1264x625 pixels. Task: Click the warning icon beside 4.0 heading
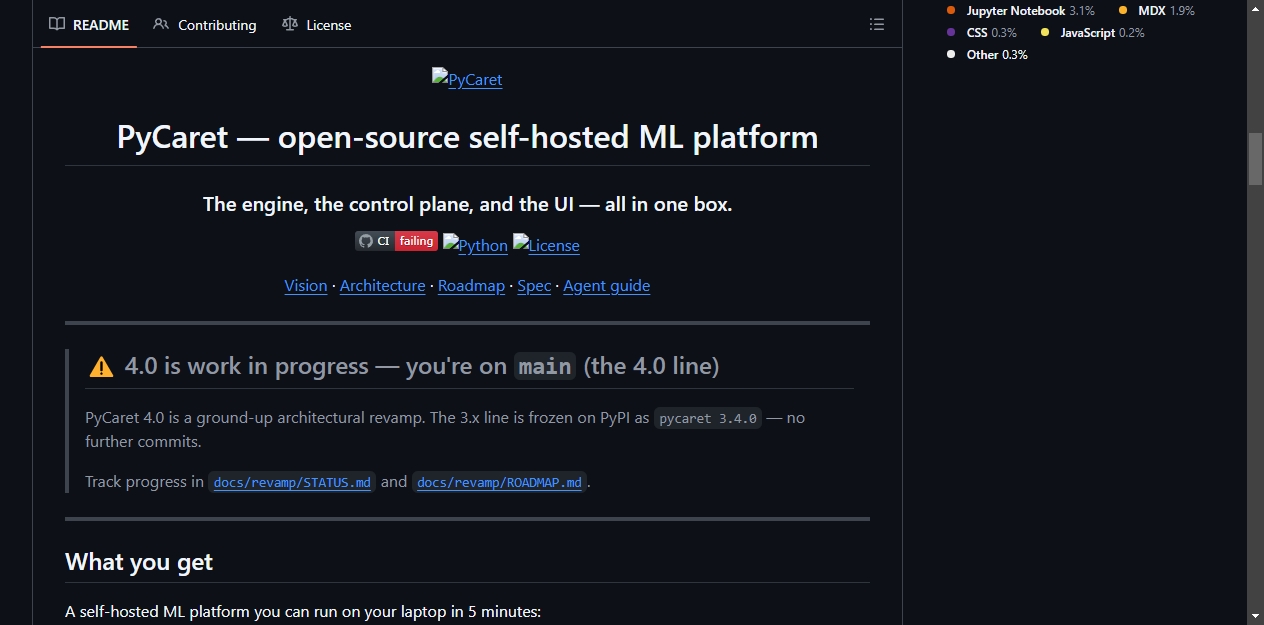101,367
